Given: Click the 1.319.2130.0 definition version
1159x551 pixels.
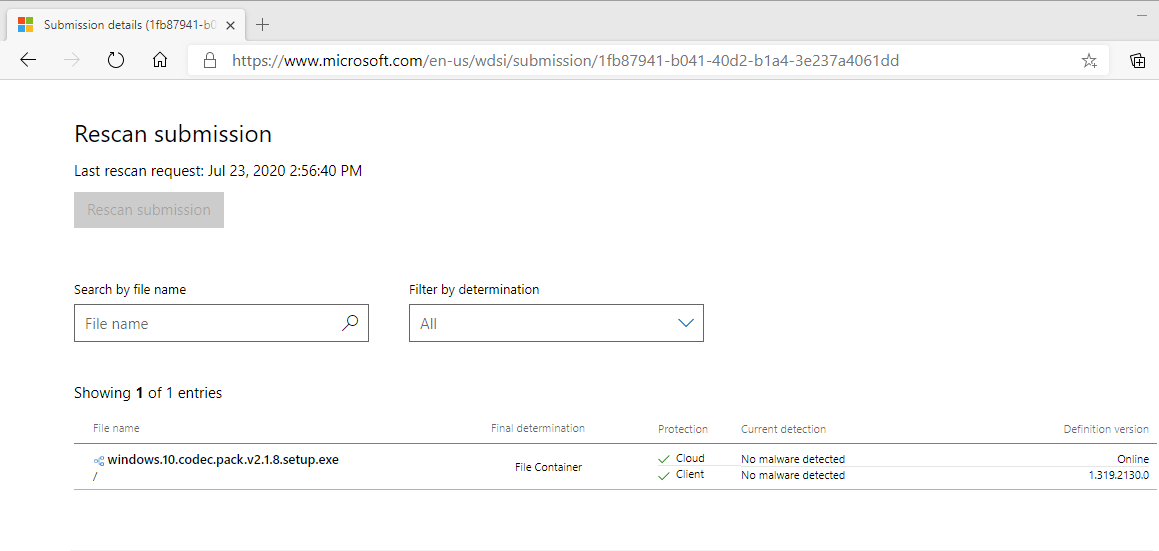Looking at the screenshot, I should click(x=1118, y=476).
